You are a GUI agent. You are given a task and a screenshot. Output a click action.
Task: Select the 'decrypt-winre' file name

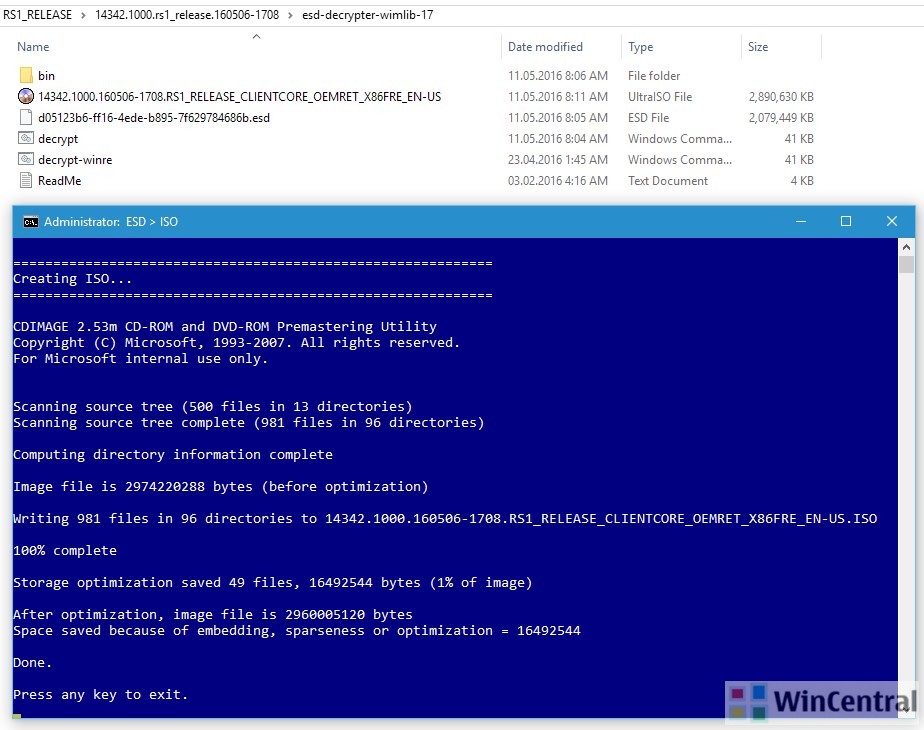[75, 160]
